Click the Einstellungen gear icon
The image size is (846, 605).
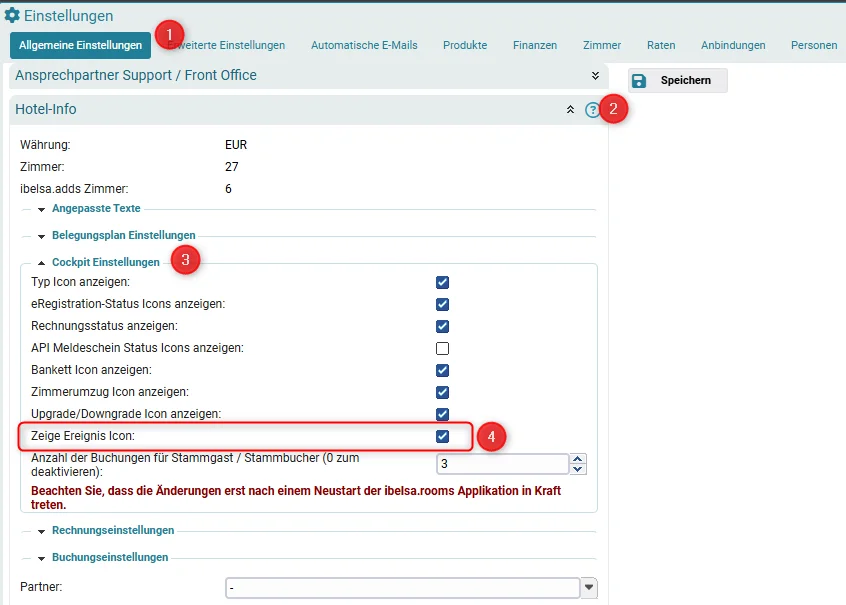12,15
